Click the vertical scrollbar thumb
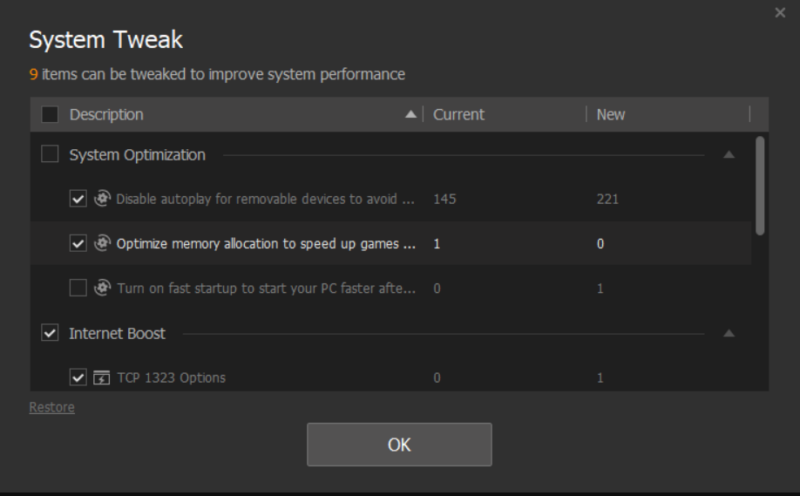800x496 pixels. coord(760,185)
